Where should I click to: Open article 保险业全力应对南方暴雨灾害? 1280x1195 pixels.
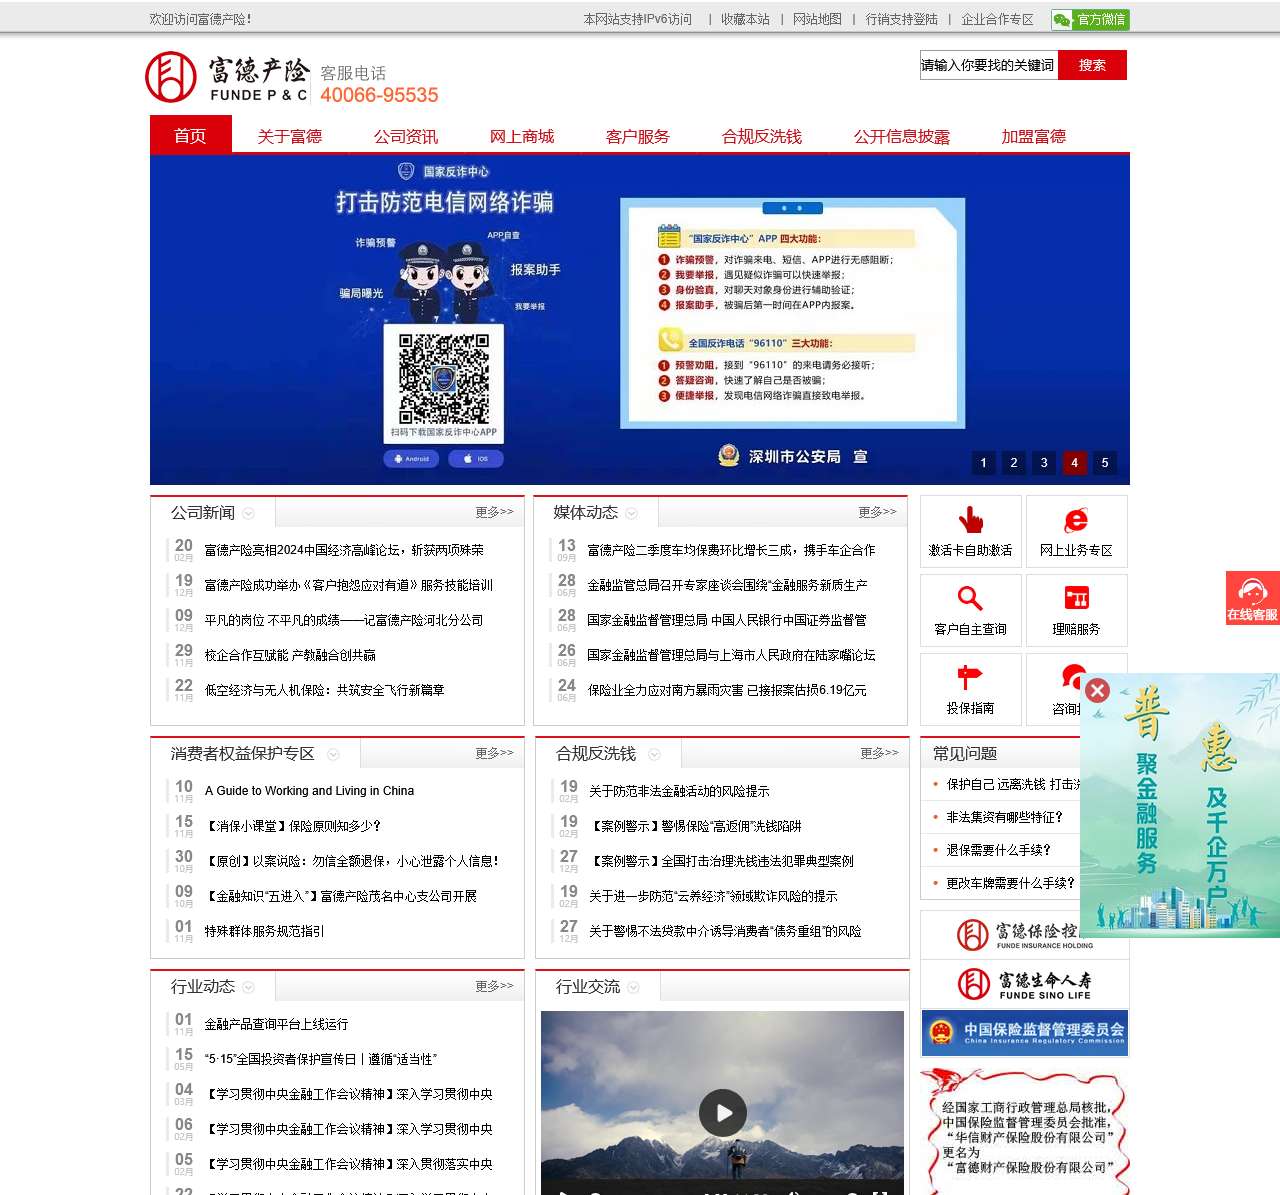point(727,690)
